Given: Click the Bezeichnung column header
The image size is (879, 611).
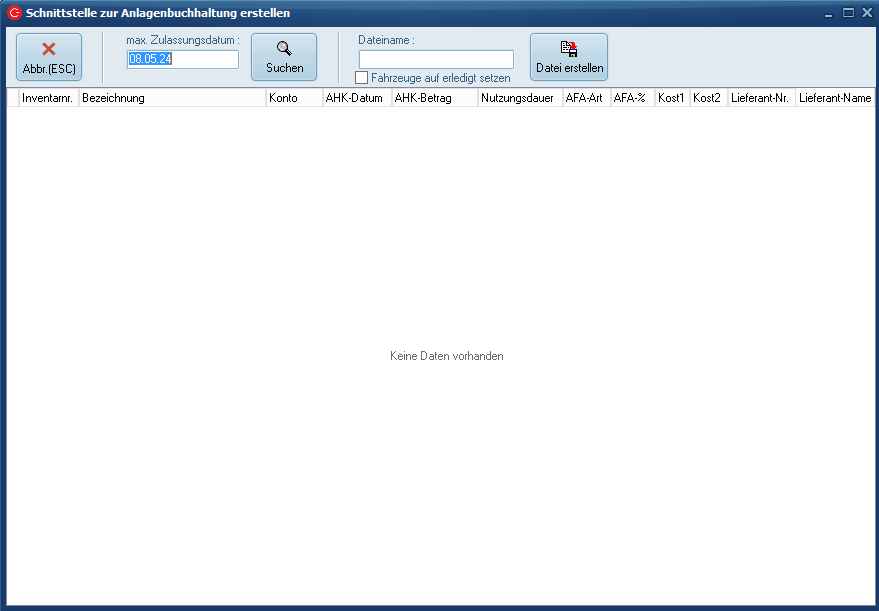Looking at the screenshot, I should click(172, 98).
